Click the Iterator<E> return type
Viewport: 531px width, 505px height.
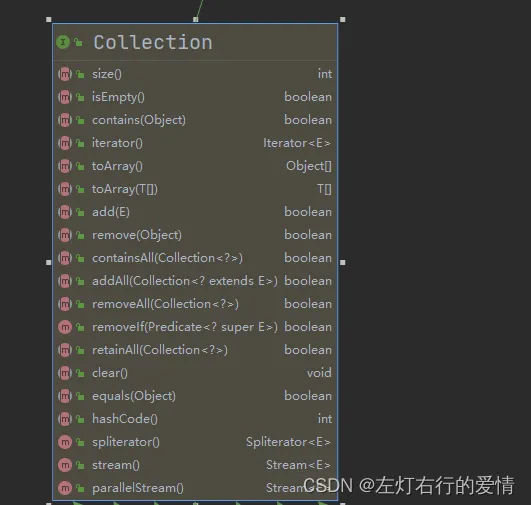[x=297, y=143]
